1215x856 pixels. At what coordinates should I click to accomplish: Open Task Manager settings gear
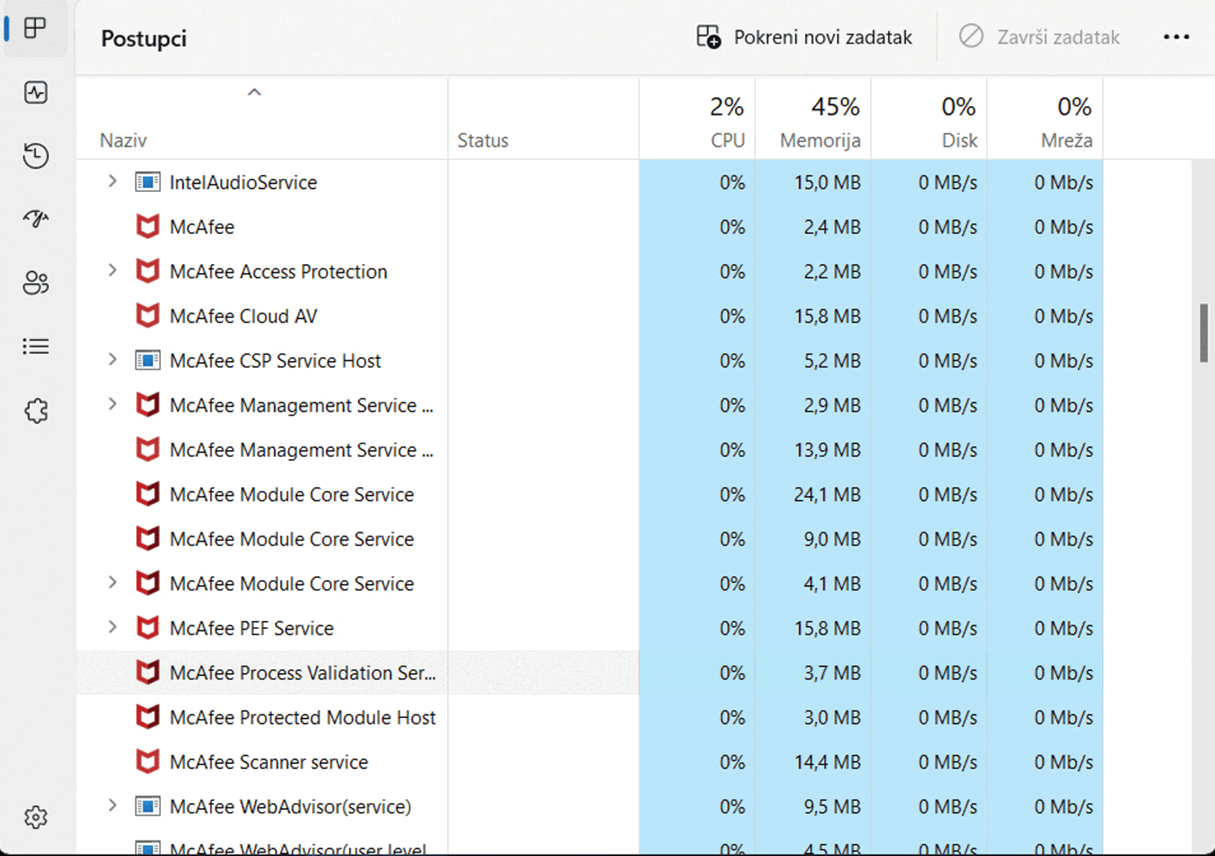click(36, 817)
